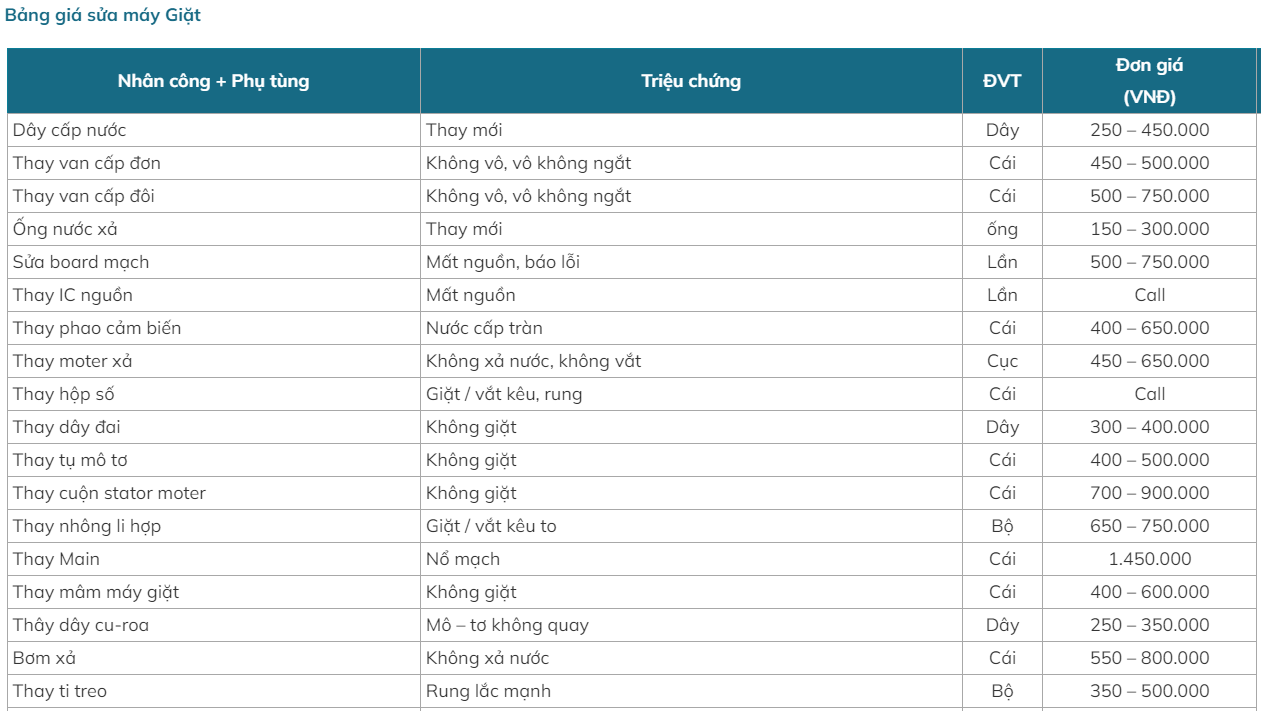Click the 'Nhân công + Phụ tùng' column header

coord(213,81)
